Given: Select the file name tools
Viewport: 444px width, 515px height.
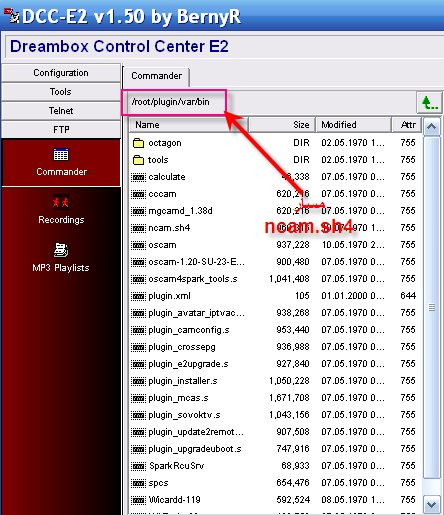Looking at the screenshot, I should [158, 160].
